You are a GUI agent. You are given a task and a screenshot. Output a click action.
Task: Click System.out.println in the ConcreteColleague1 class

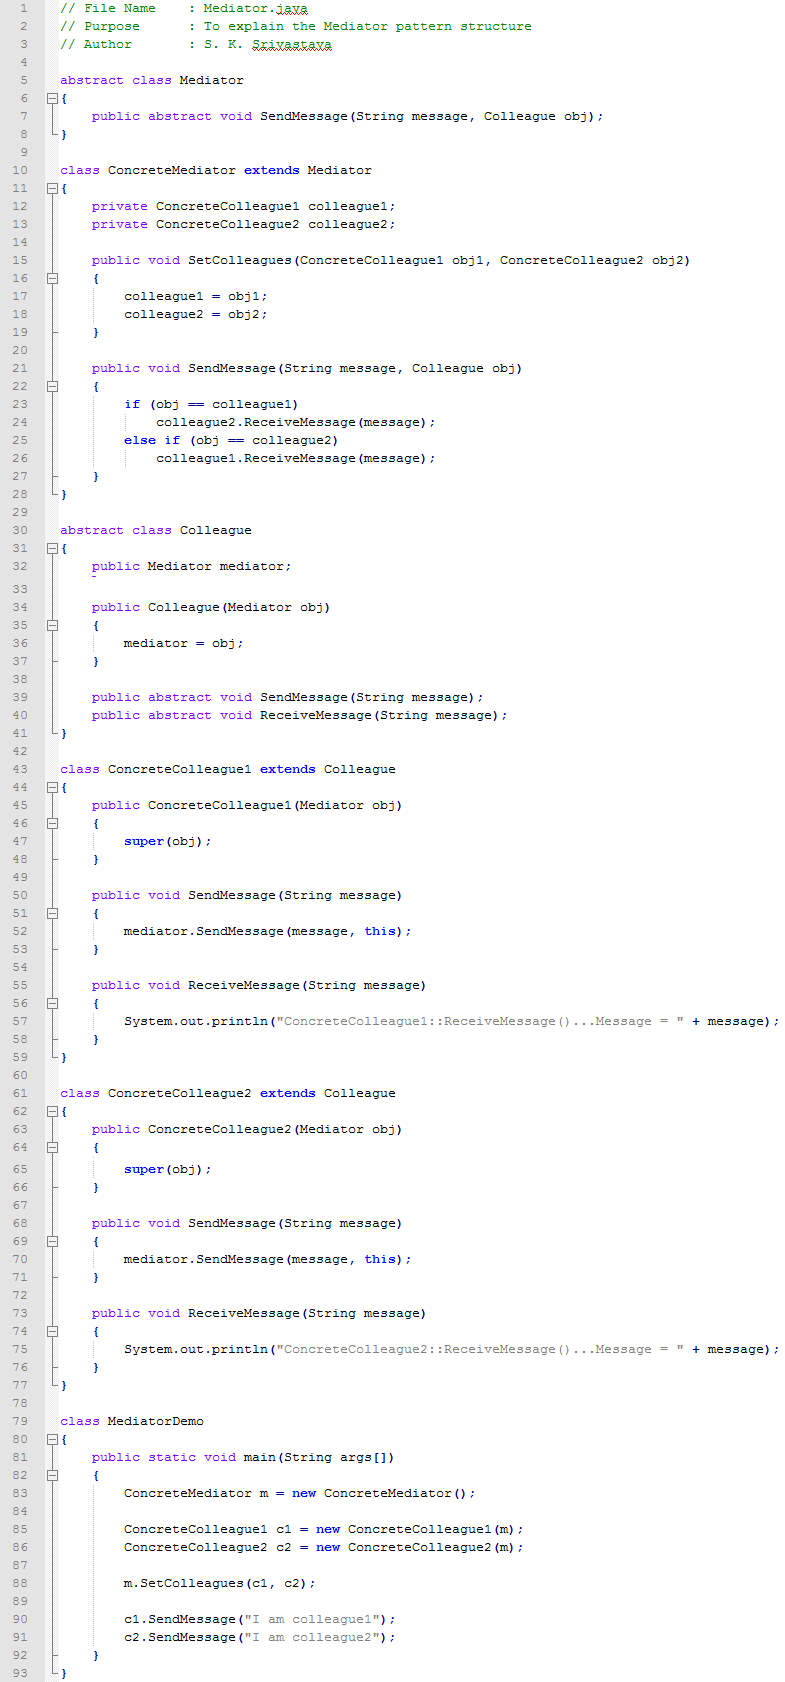tap(195, 1021)
